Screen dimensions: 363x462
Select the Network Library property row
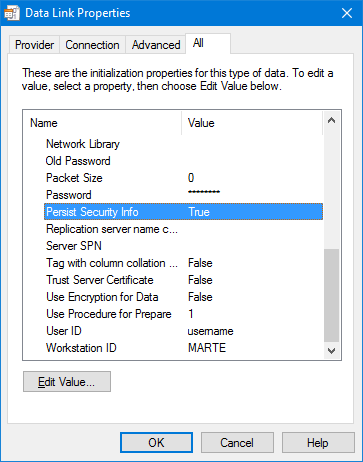tap(183, 144)
